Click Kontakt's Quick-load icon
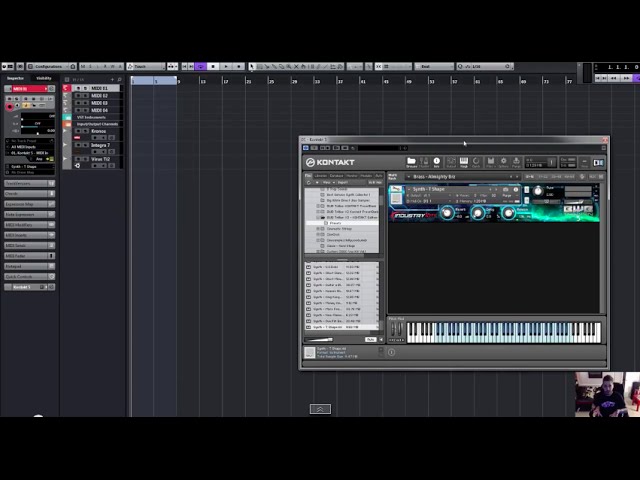Viewport: 640px width, 480px height. pos(476,162)
